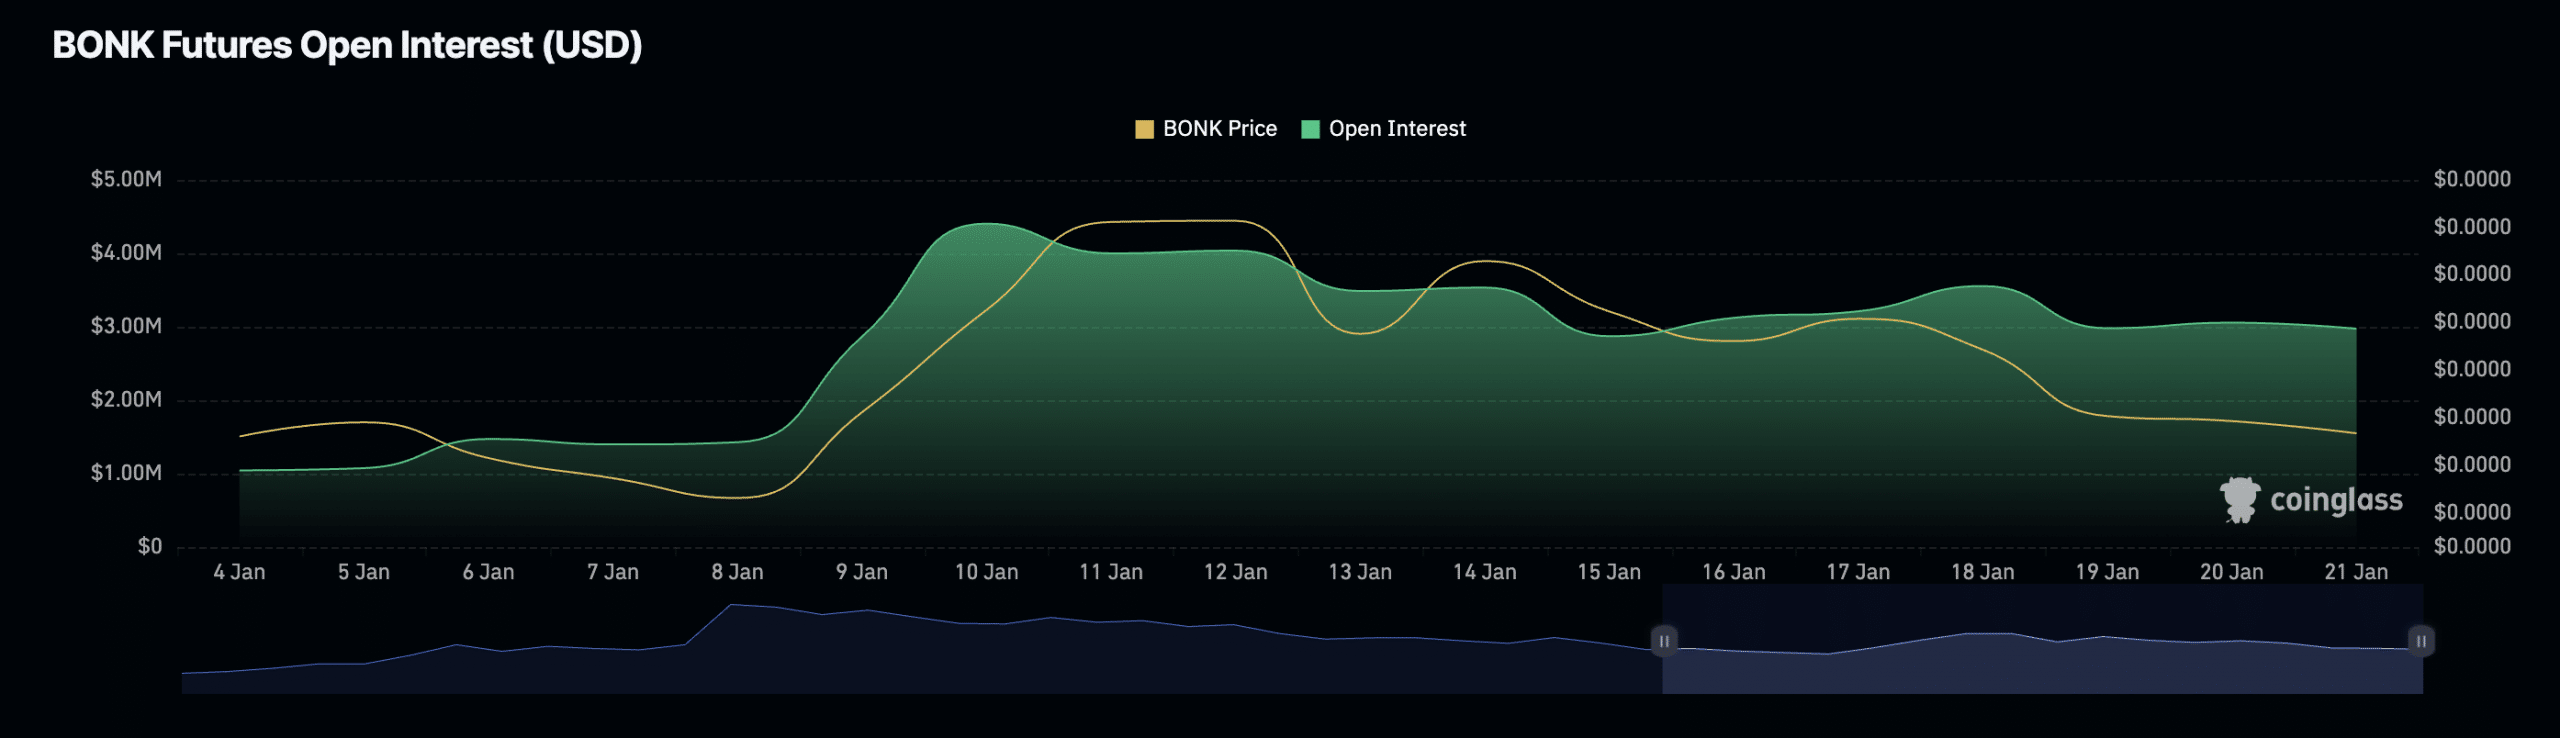Click the 13 Jan date label
The width and height of the screenshot is (2560, 738).
tap(1360, 572)
